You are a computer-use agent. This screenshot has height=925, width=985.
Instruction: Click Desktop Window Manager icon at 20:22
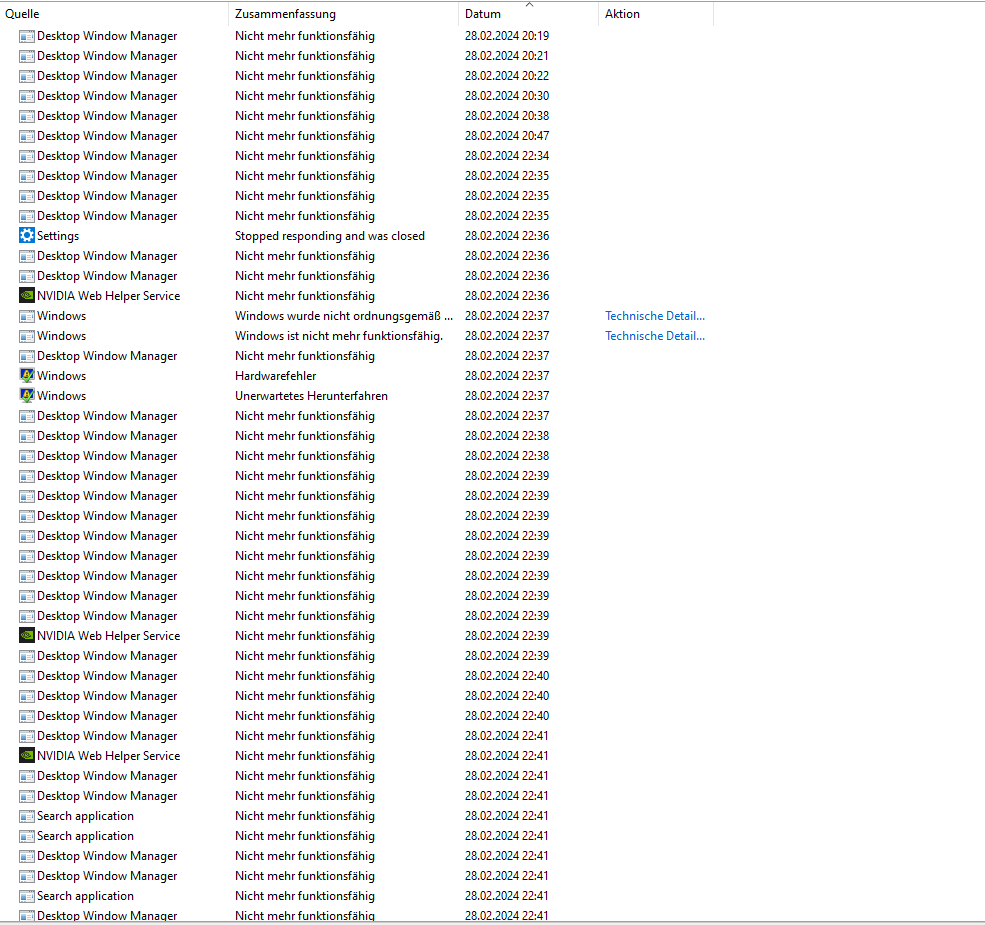pos(26,77)
